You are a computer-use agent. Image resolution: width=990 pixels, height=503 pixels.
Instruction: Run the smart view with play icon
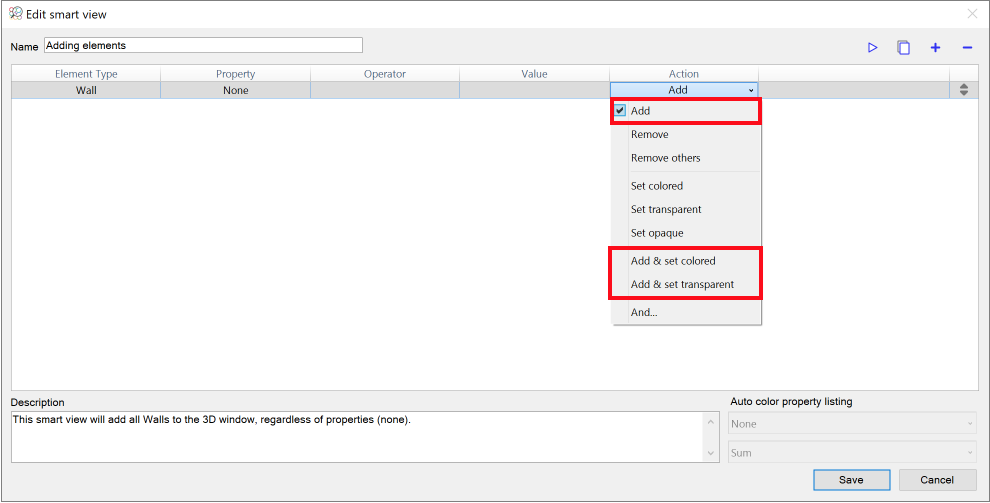tap(873, 47)
